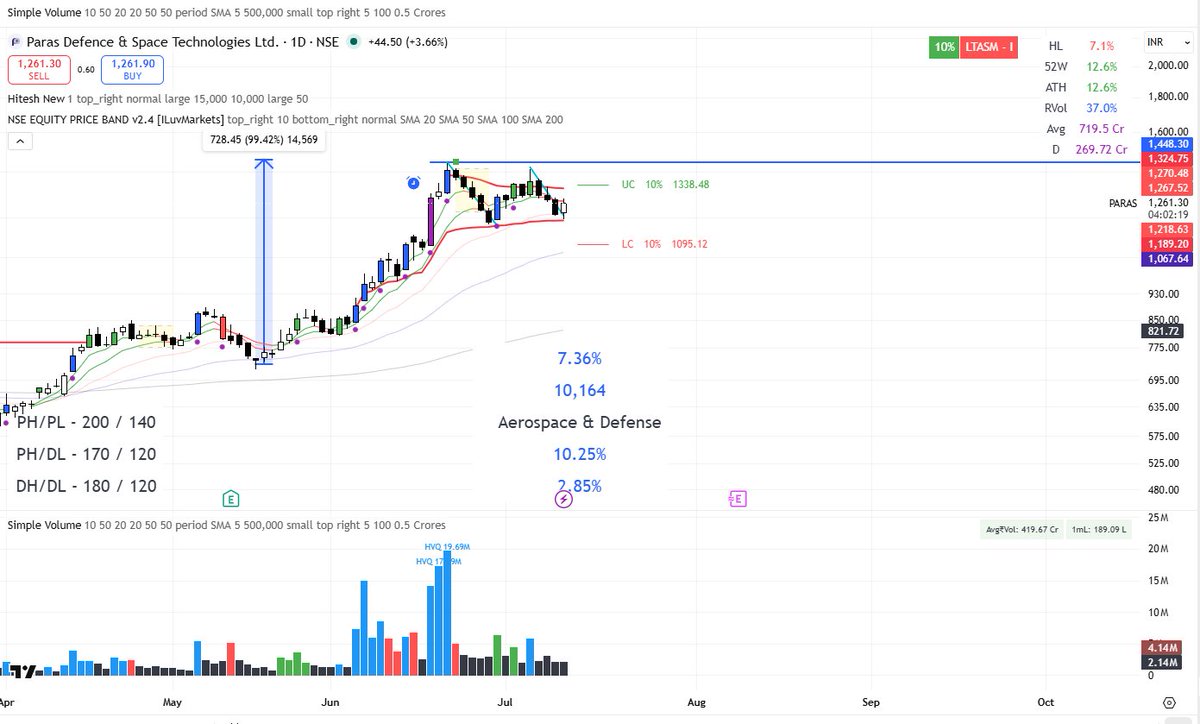
Task: Click the pink E future earnings marker
Action: tap(737, 497)
